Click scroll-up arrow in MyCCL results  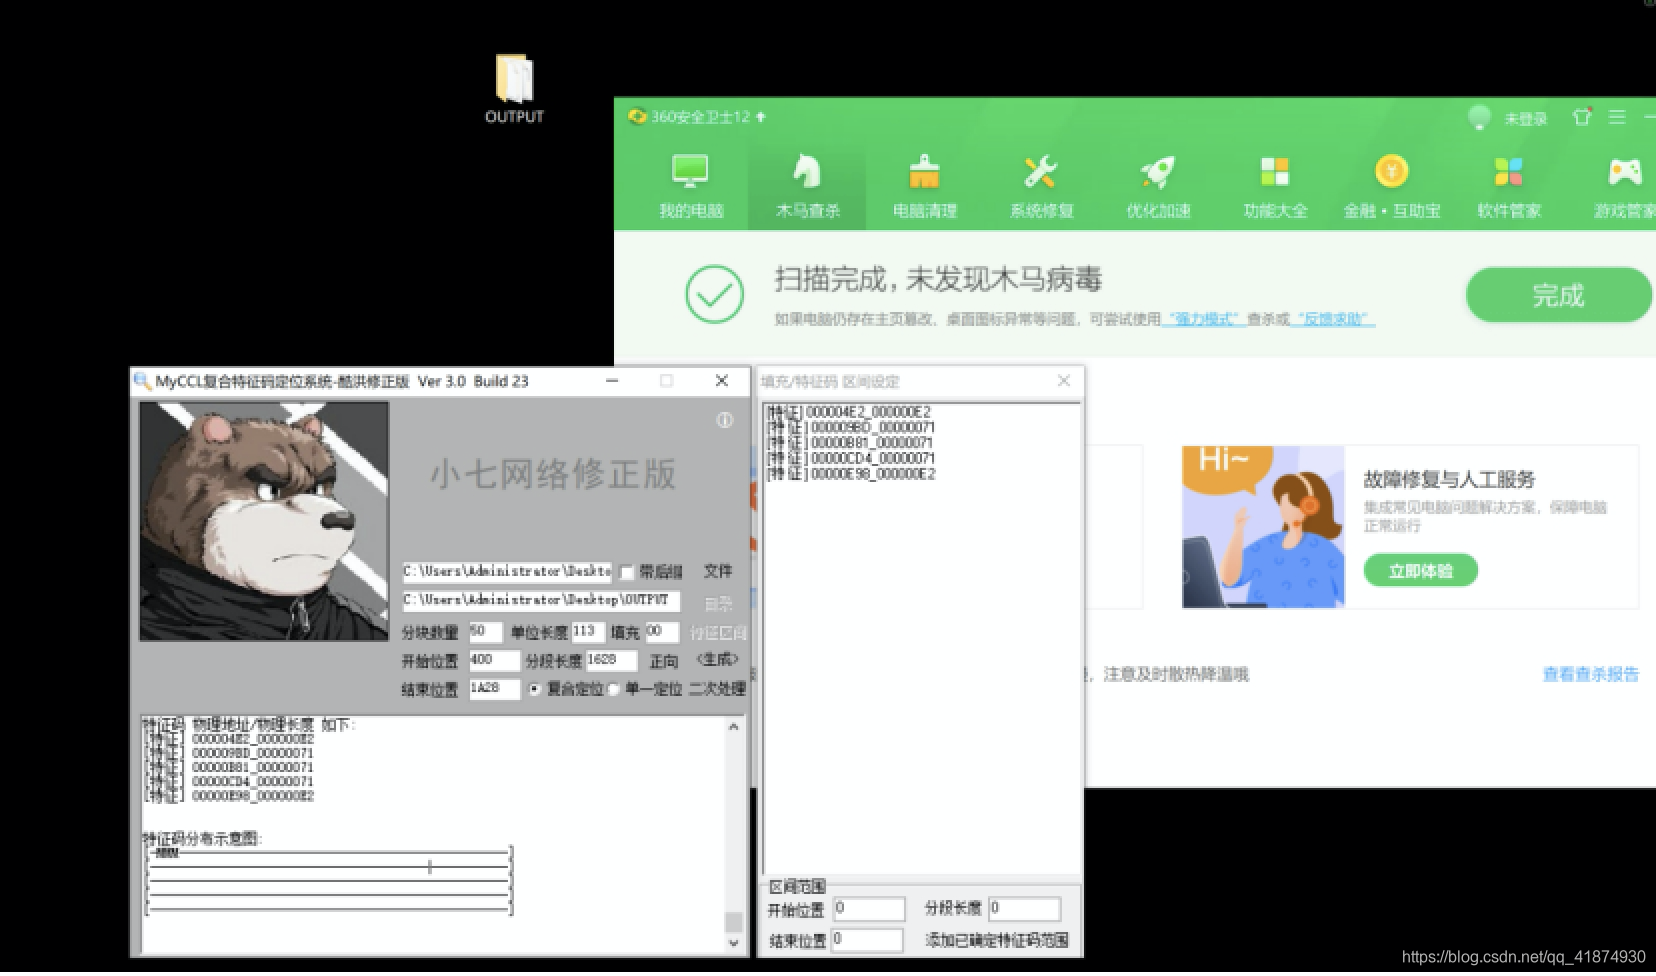pyautogui.click(x=734, y=727)
